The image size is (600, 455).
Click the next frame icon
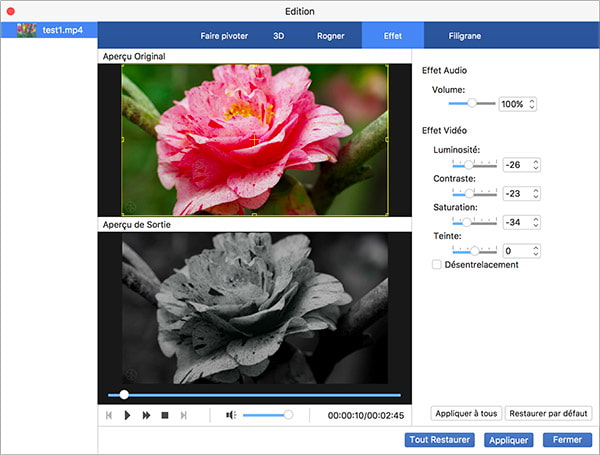184,415
